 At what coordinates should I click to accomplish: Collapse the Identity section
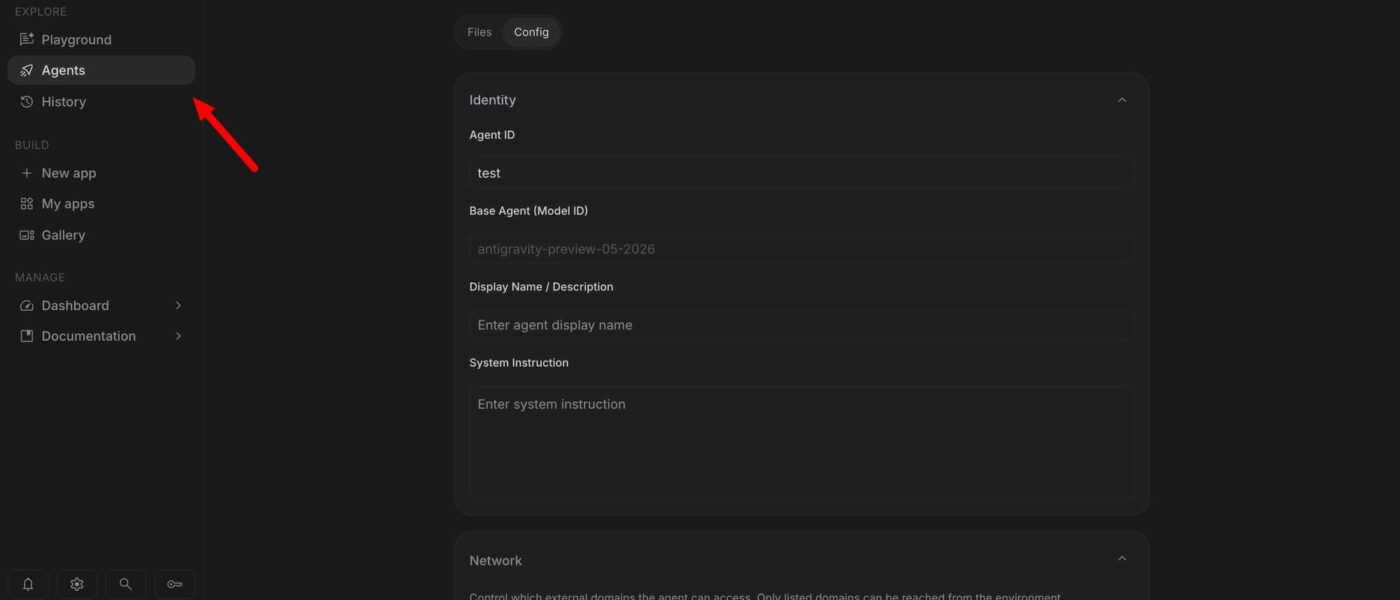point(1121,100)
